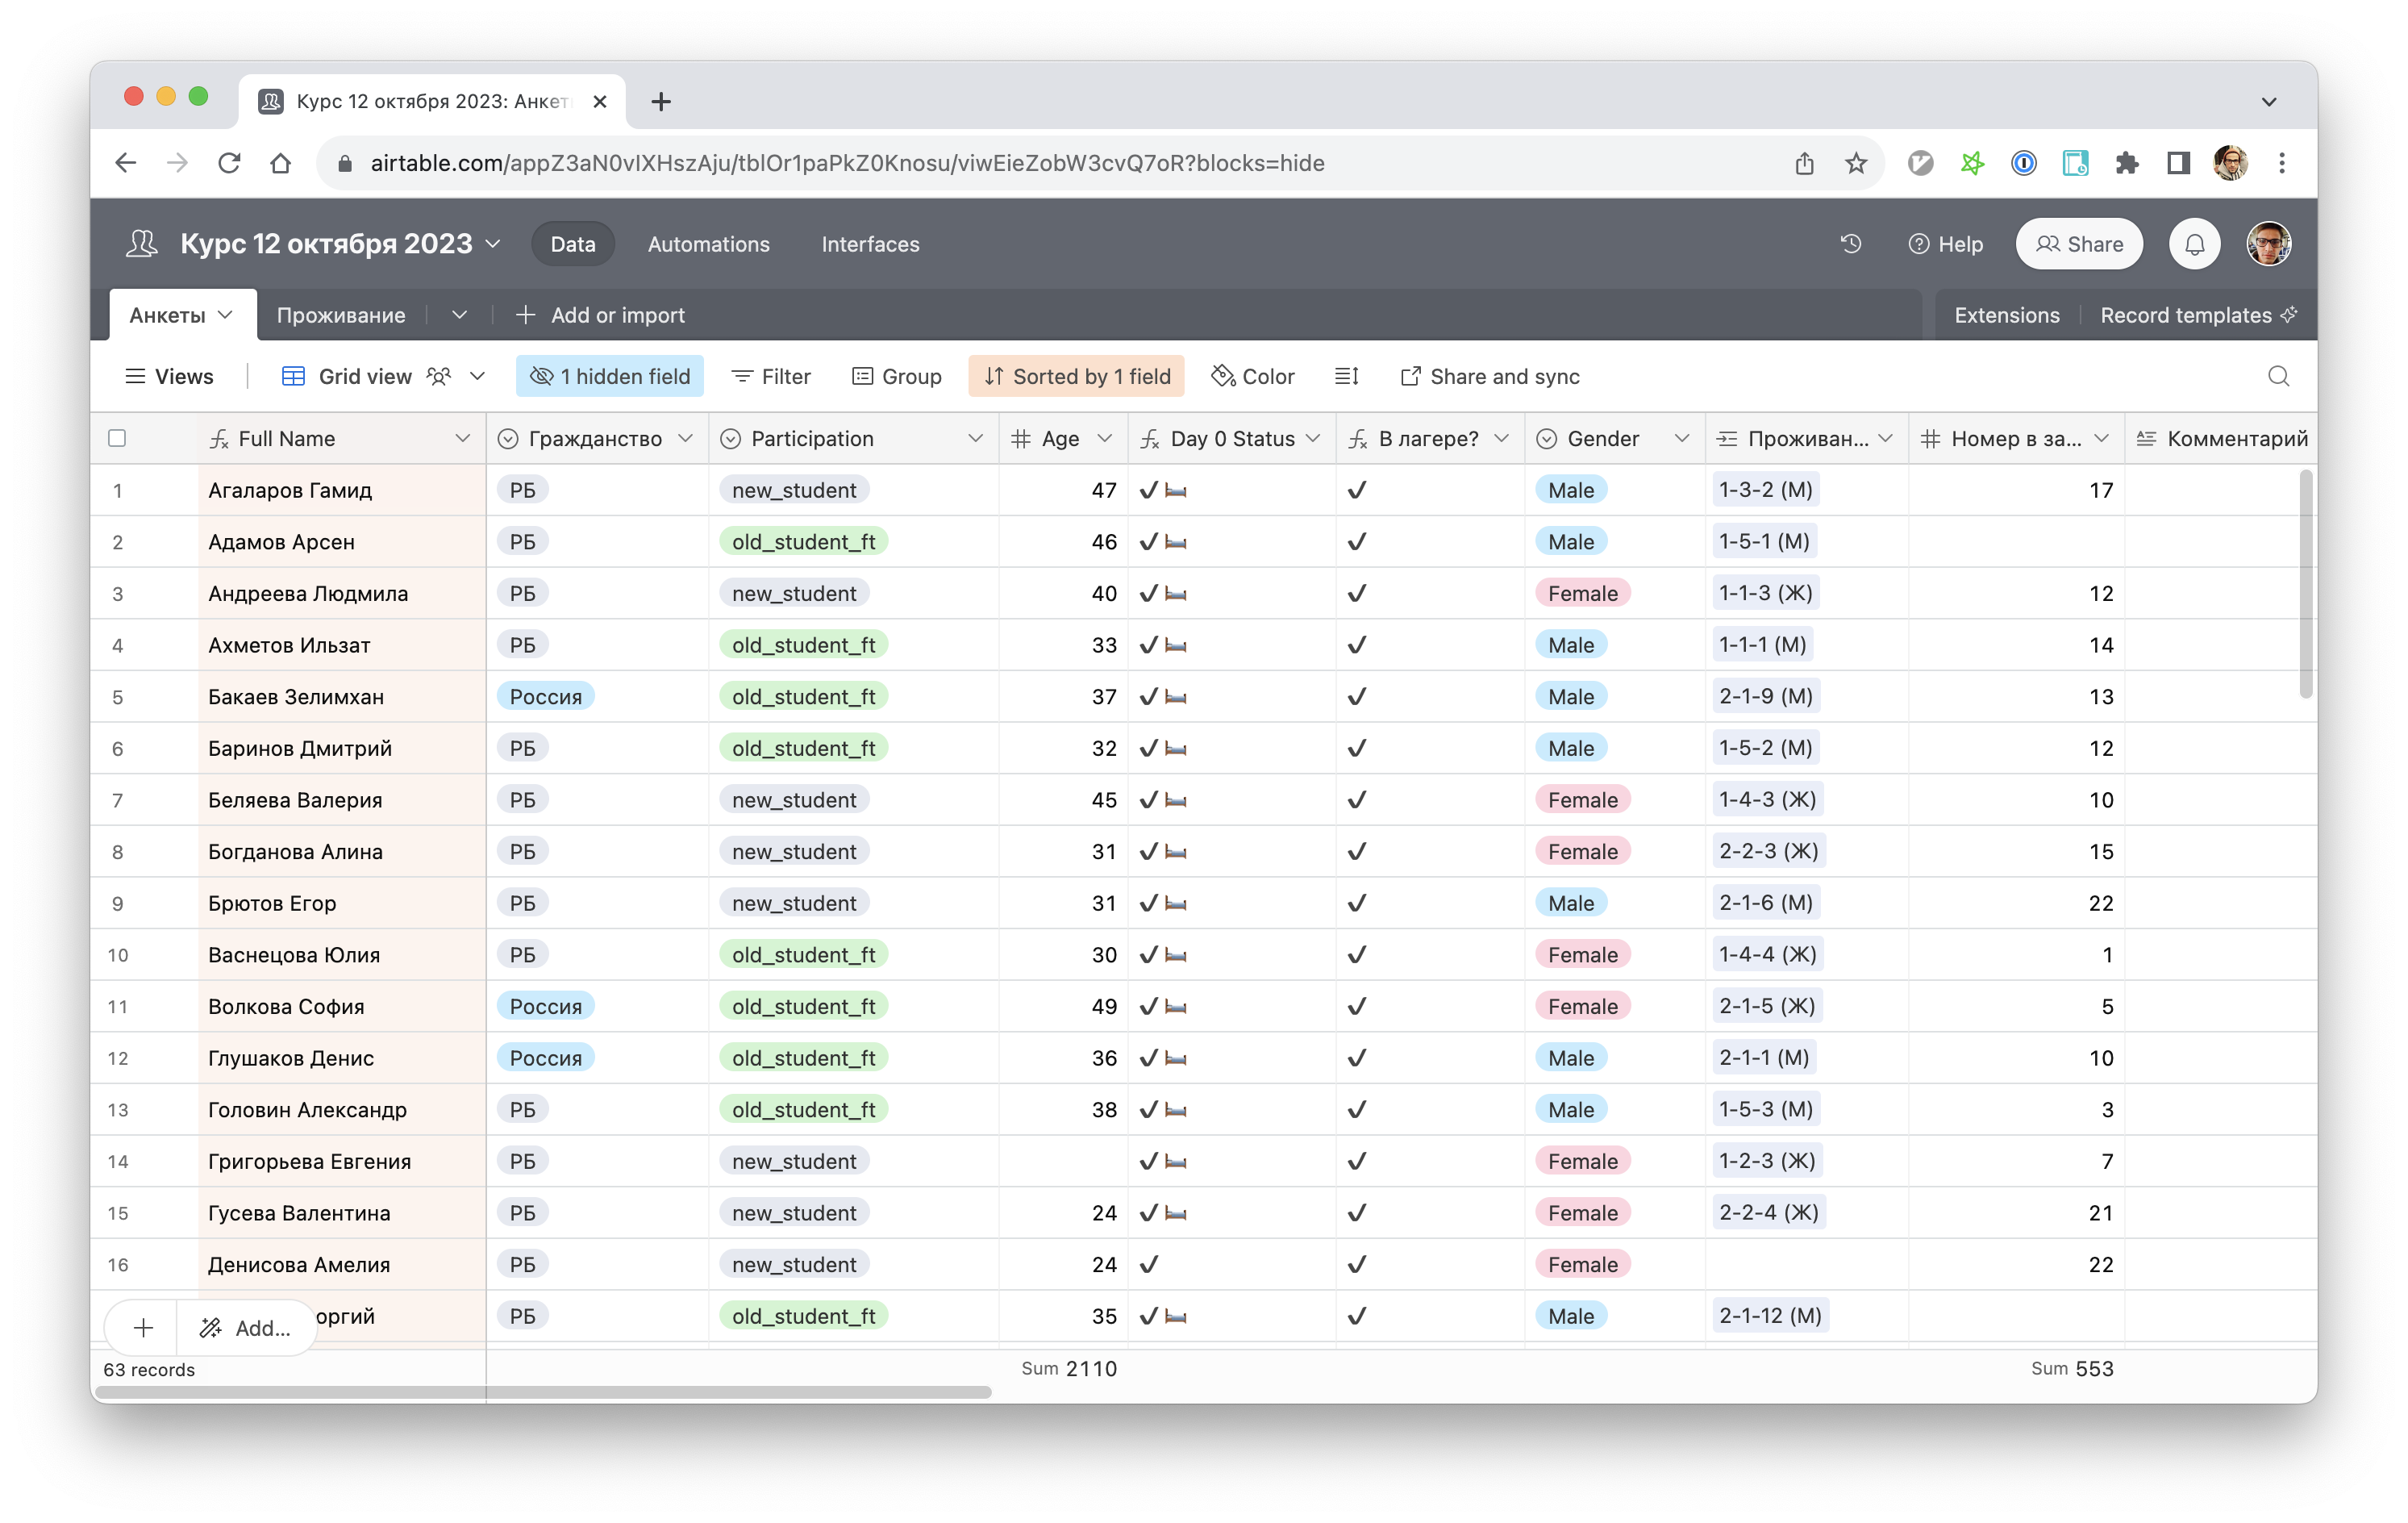Open the tab search chevron
The width and height of the screenshot is (2408, 1523).
click(x=2269, y=101)
